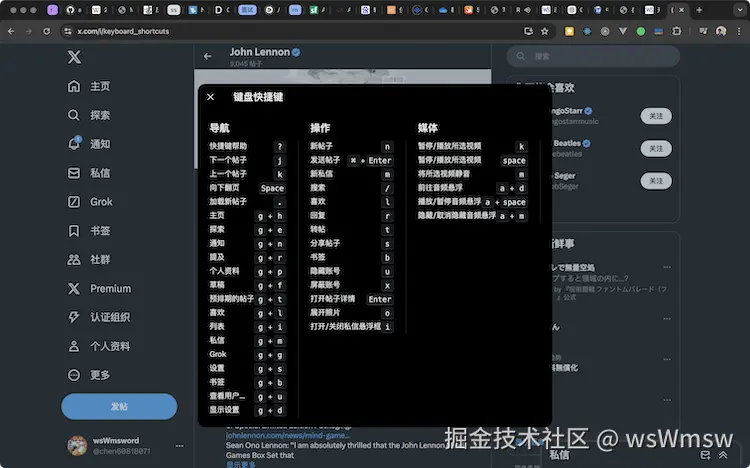
Task: Click the 前往音频悬浮 shortcut row
Action: pyautogui.click(x=472, y=188)
